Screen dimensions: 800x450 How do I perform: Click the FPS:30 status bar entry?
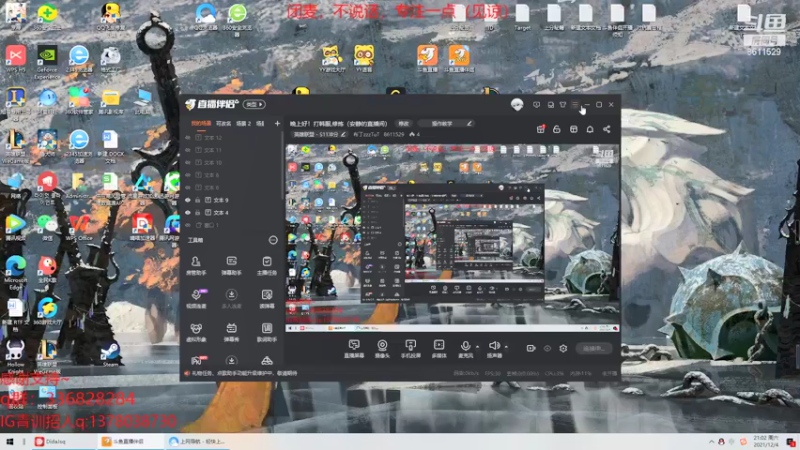coord(492,373)
